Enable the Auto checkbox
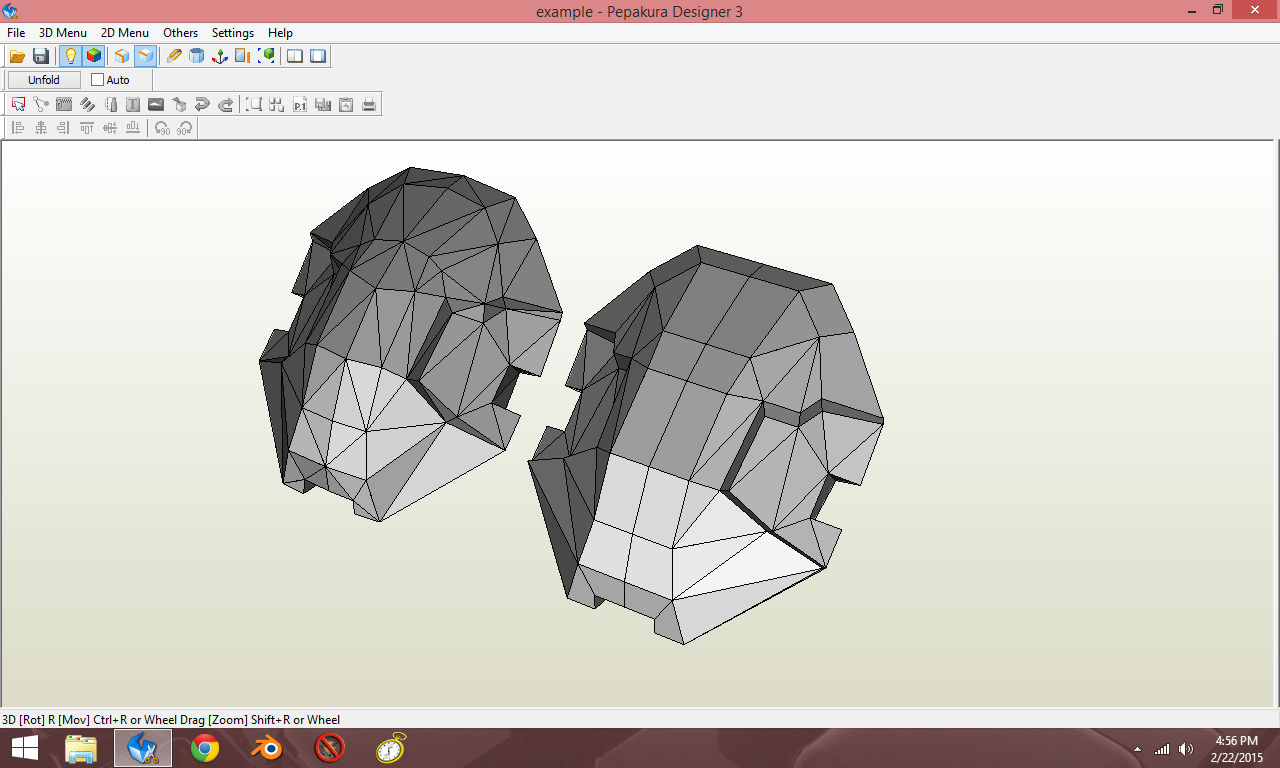1280x768 pixels. point(97,80)
